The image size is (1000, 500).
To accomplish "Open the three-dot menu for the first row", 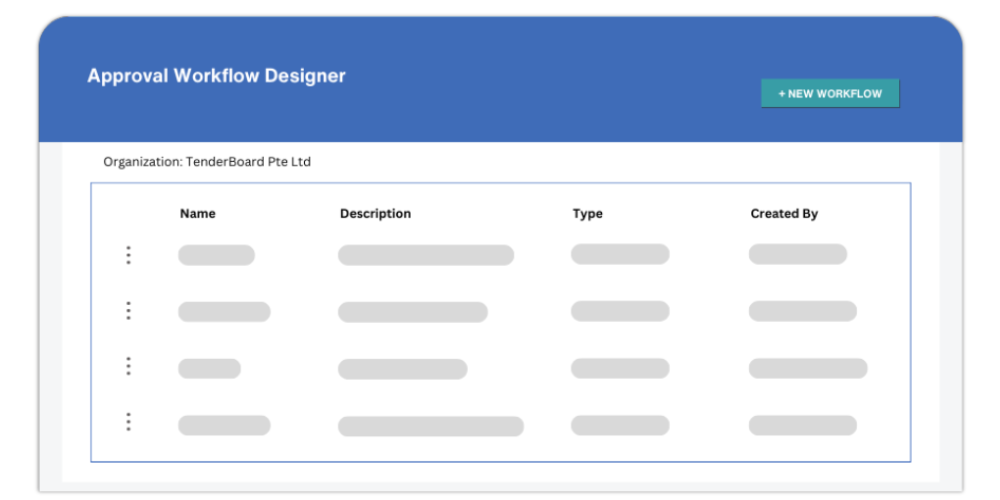I will click(x=128, y=255).
